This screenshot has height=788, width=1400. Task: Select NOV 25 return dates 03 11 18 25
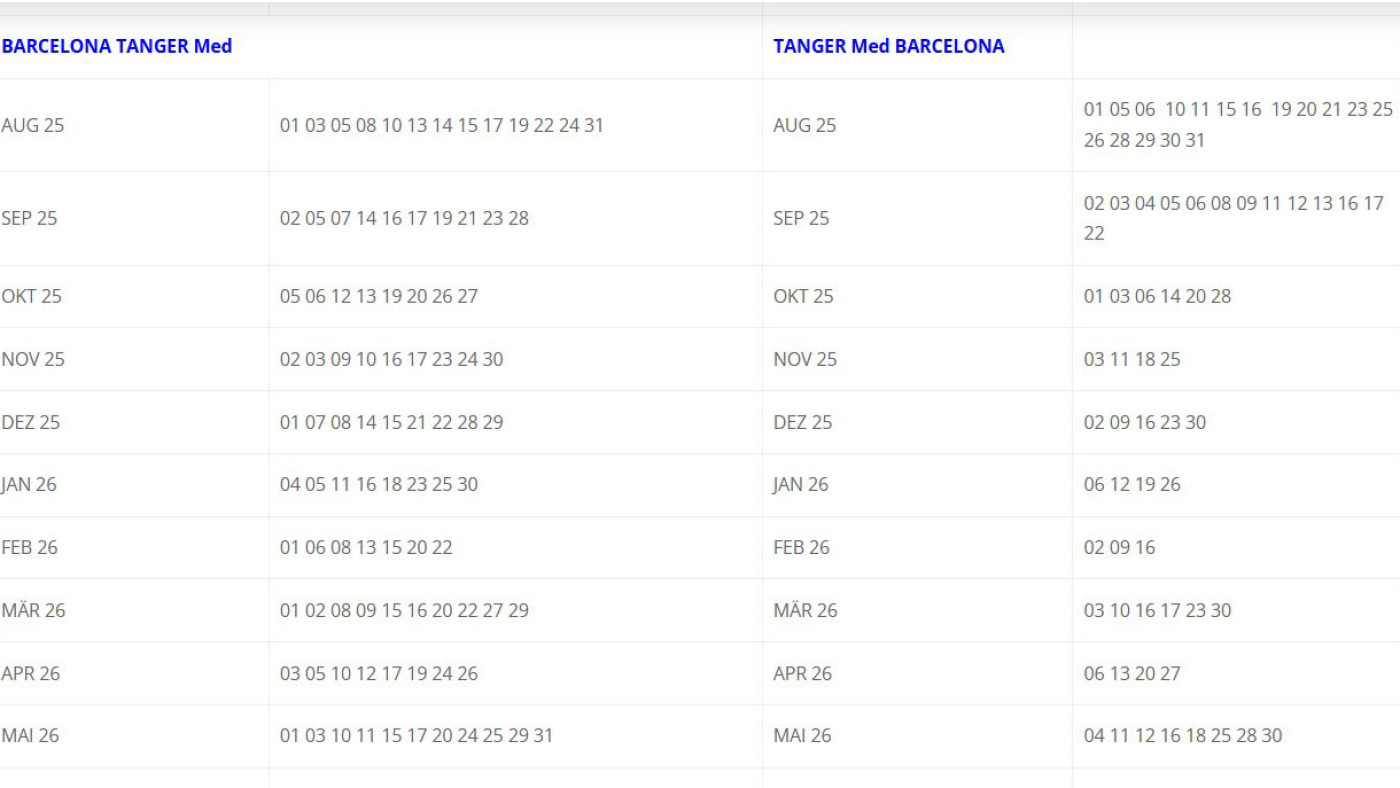click(1132, 359)
